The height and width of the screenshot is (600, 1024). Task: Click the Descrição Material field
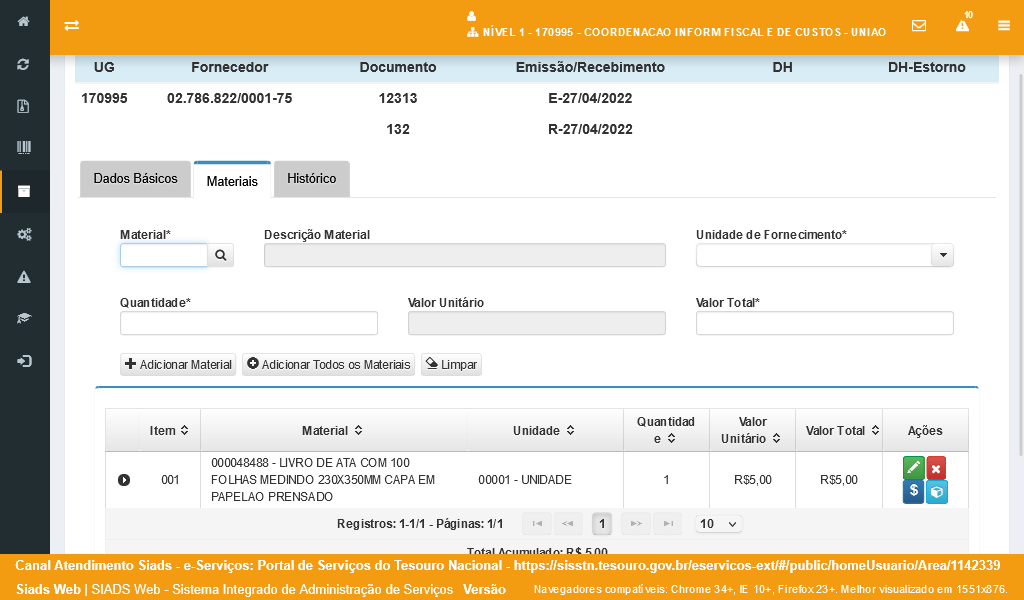465,255
